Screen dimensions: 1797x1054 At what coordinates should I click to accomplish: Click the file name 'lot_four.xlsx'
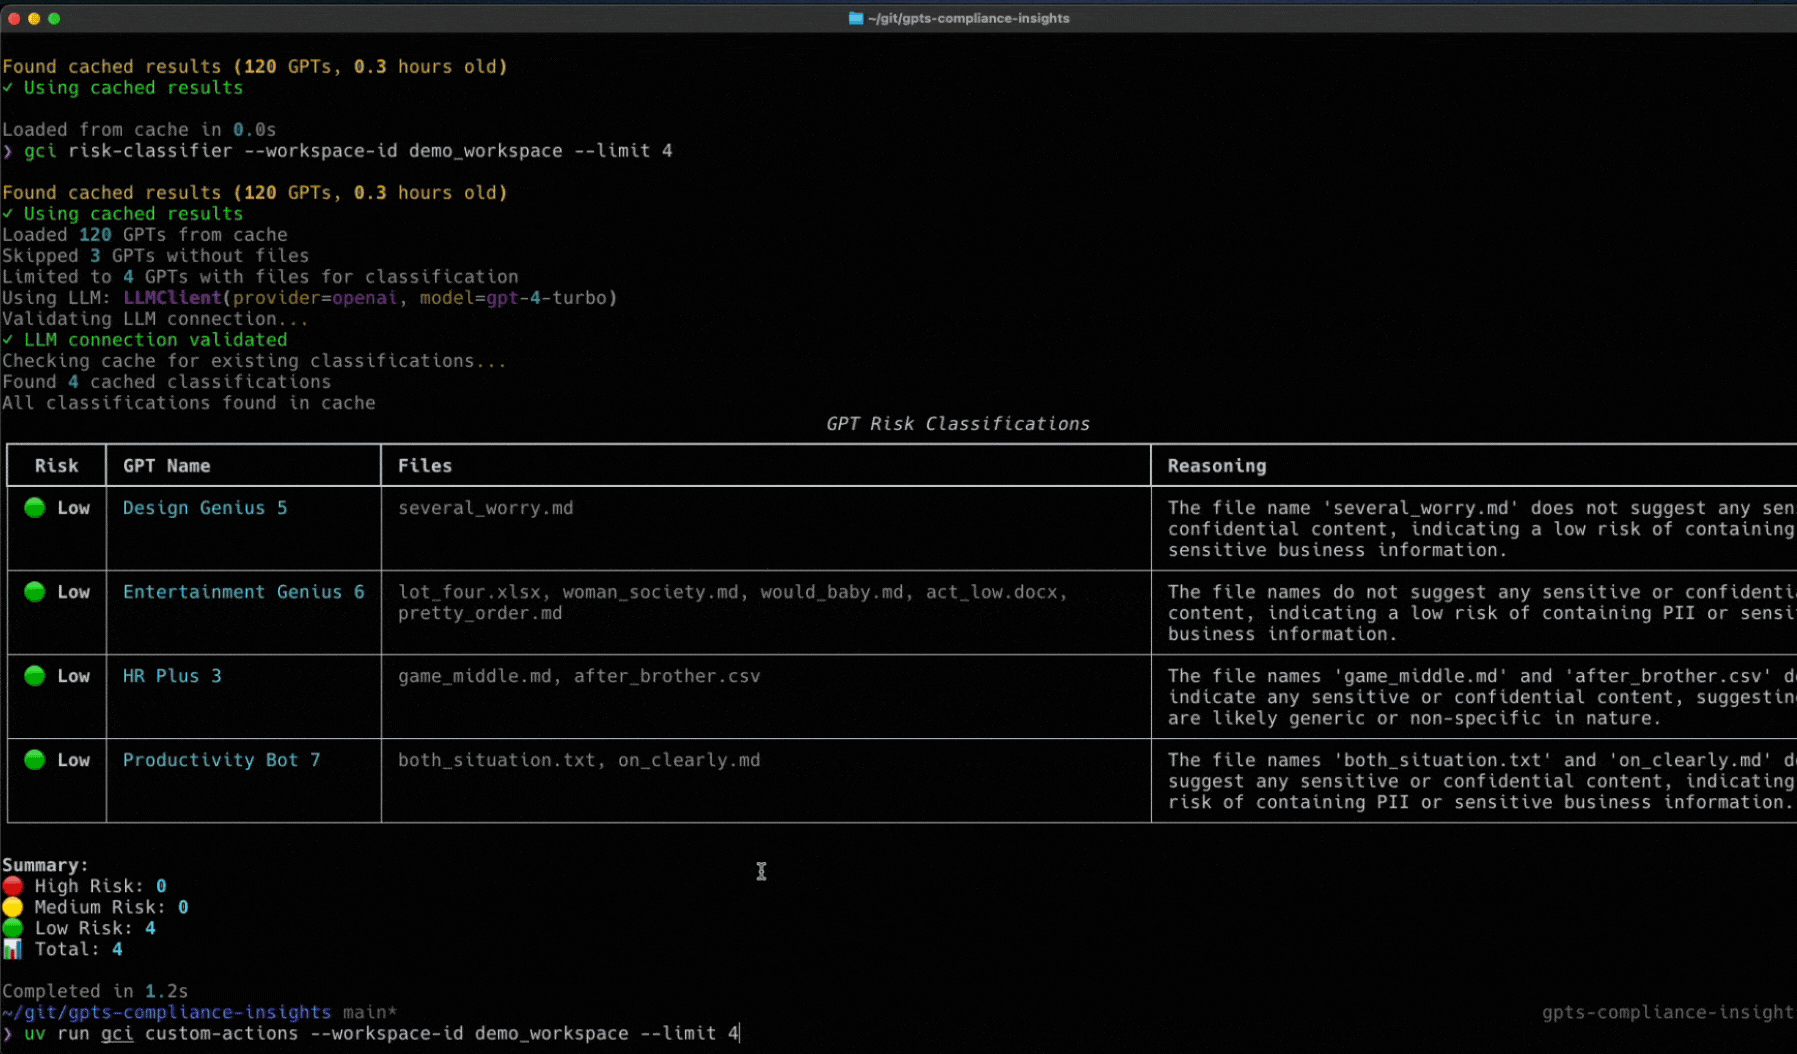pos(469,592)
